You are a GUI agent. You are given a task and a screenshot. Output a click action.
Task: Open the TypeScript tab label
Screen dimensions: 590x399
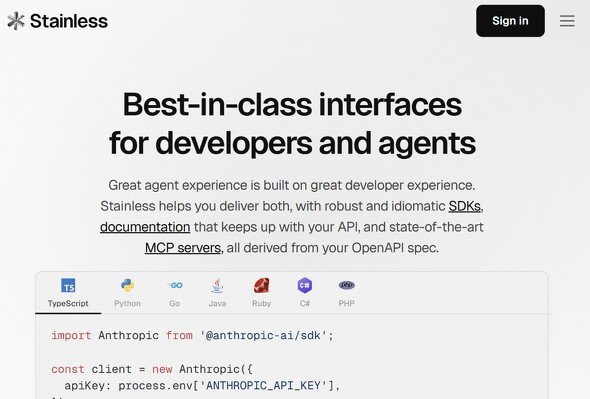[x=68, y=303]
